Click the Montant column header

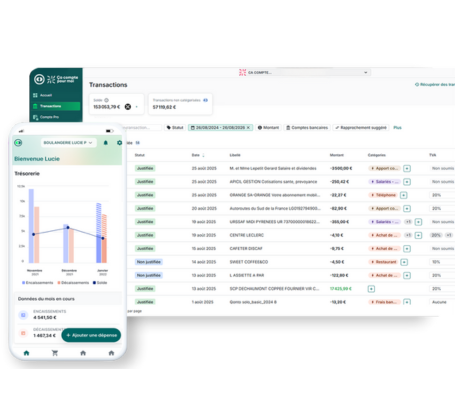click(337, 155)
